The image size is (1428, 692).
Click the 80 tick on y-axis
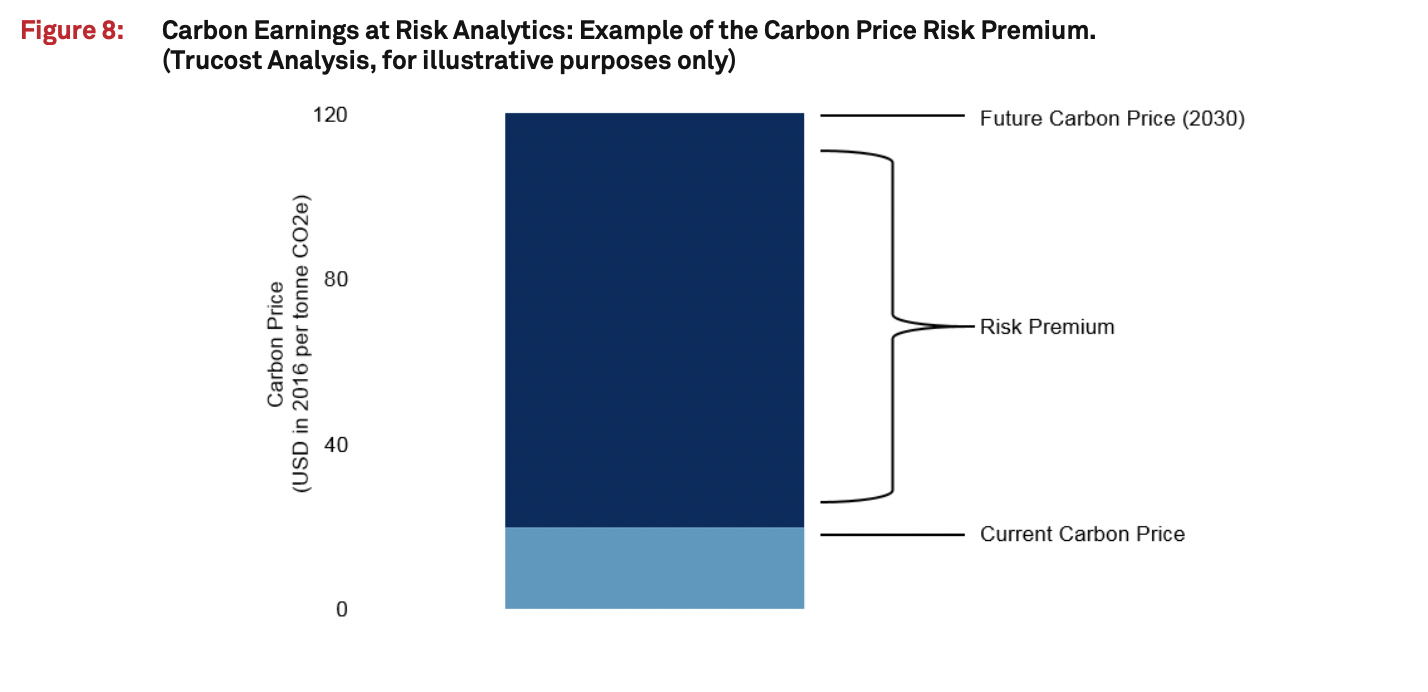click(335, 280)
